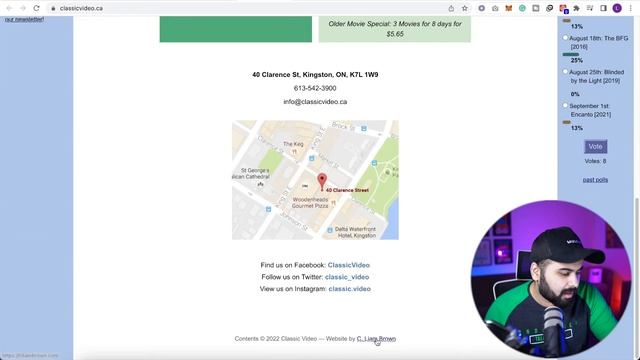This screenshot has width=640, height=360.
Task: Click the Votes: 8 count text
Action: coord(595,161)
